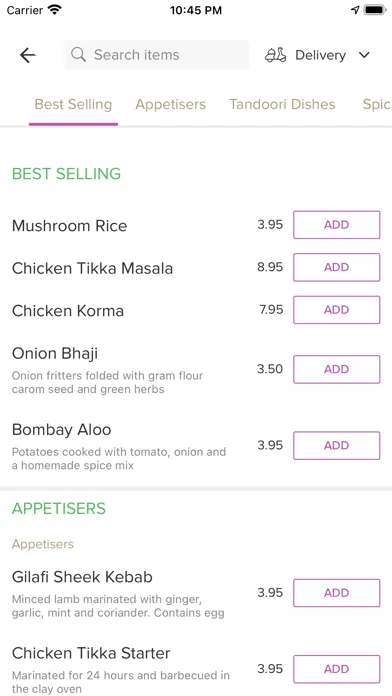The width and height of the screenshot is (392, 696).
Task: Tap the back arrow icon
Action: click(28, 55)
